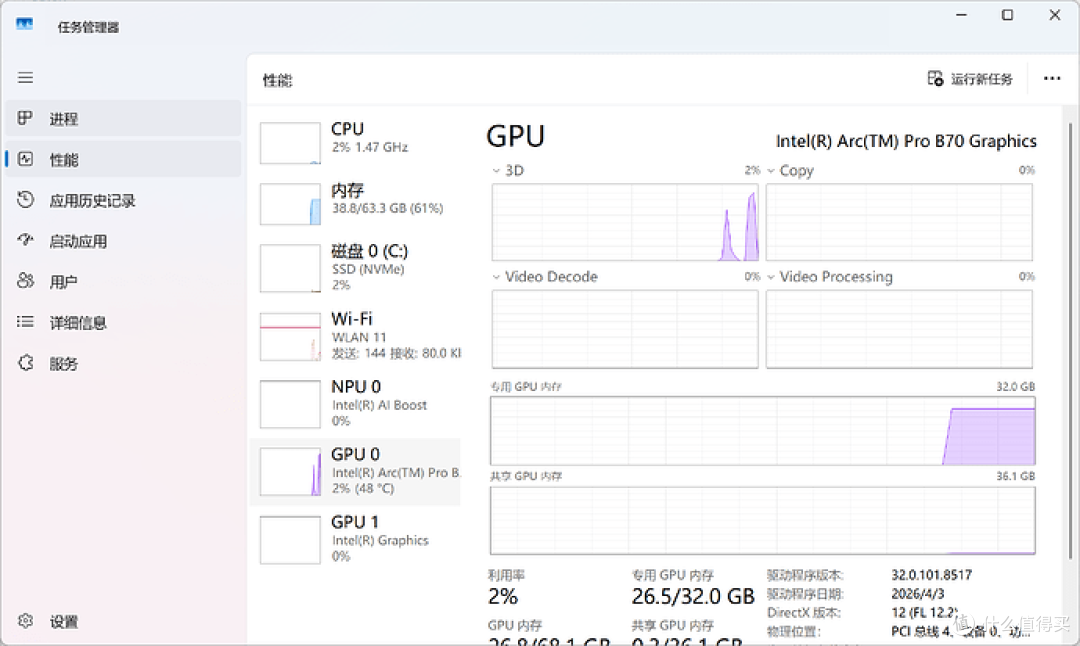Click the 运行新任务 run new task icon
The image size is (1080, 646).
point(935,79)
